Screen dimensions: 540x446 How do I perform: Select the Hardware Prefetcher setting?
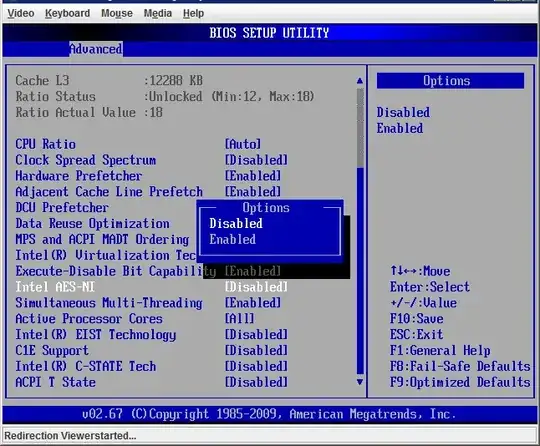click(x=79, y=176)
